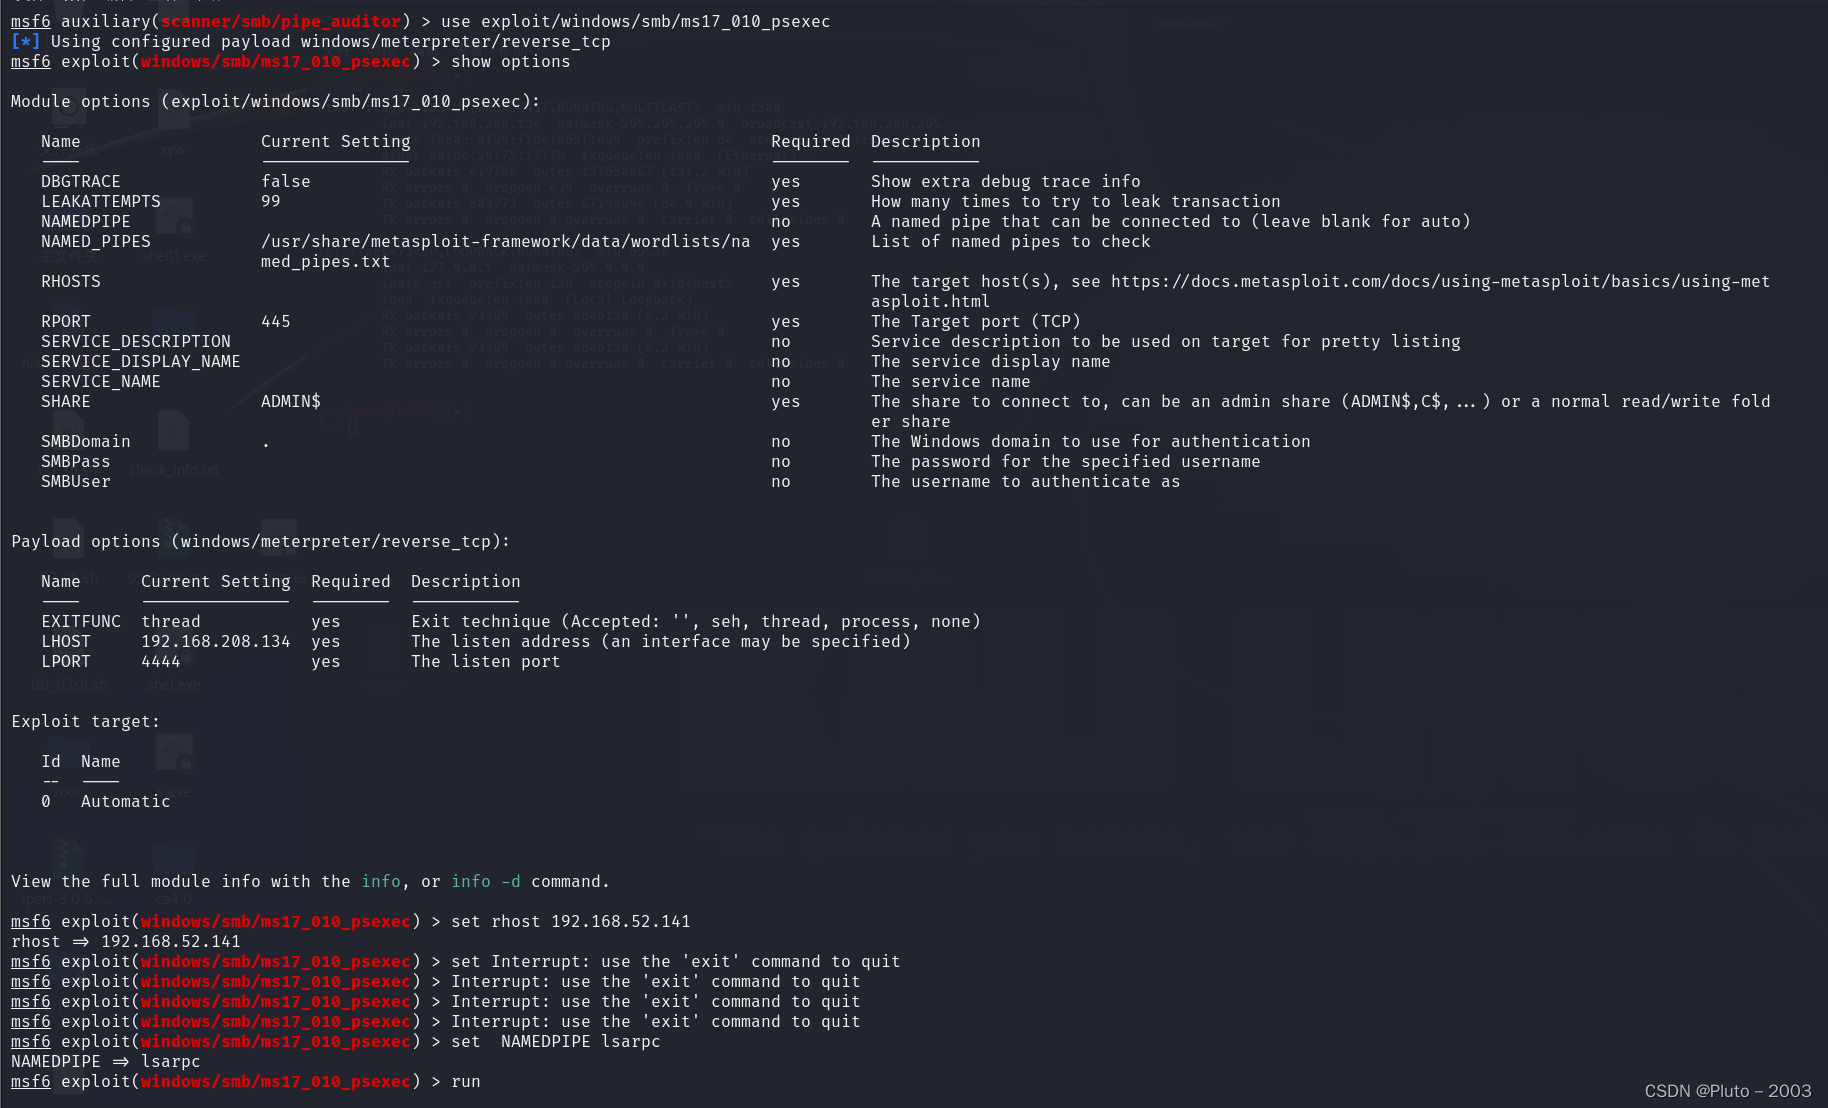Select the SMBUser option name
This screenshot has width=1828, height=1108.
tap(76, 482)
